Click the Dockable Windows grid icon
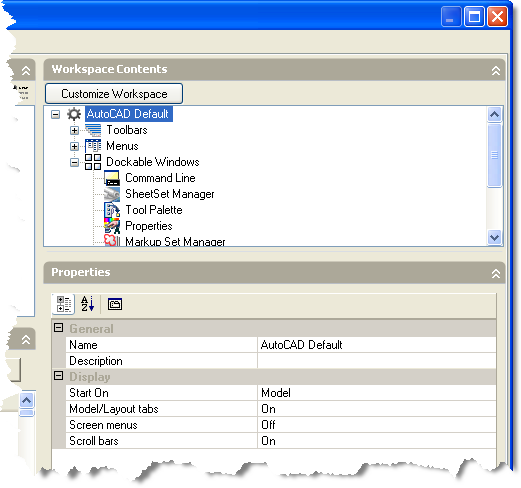This screenshot has height=488, width=521. click(93, 162)
